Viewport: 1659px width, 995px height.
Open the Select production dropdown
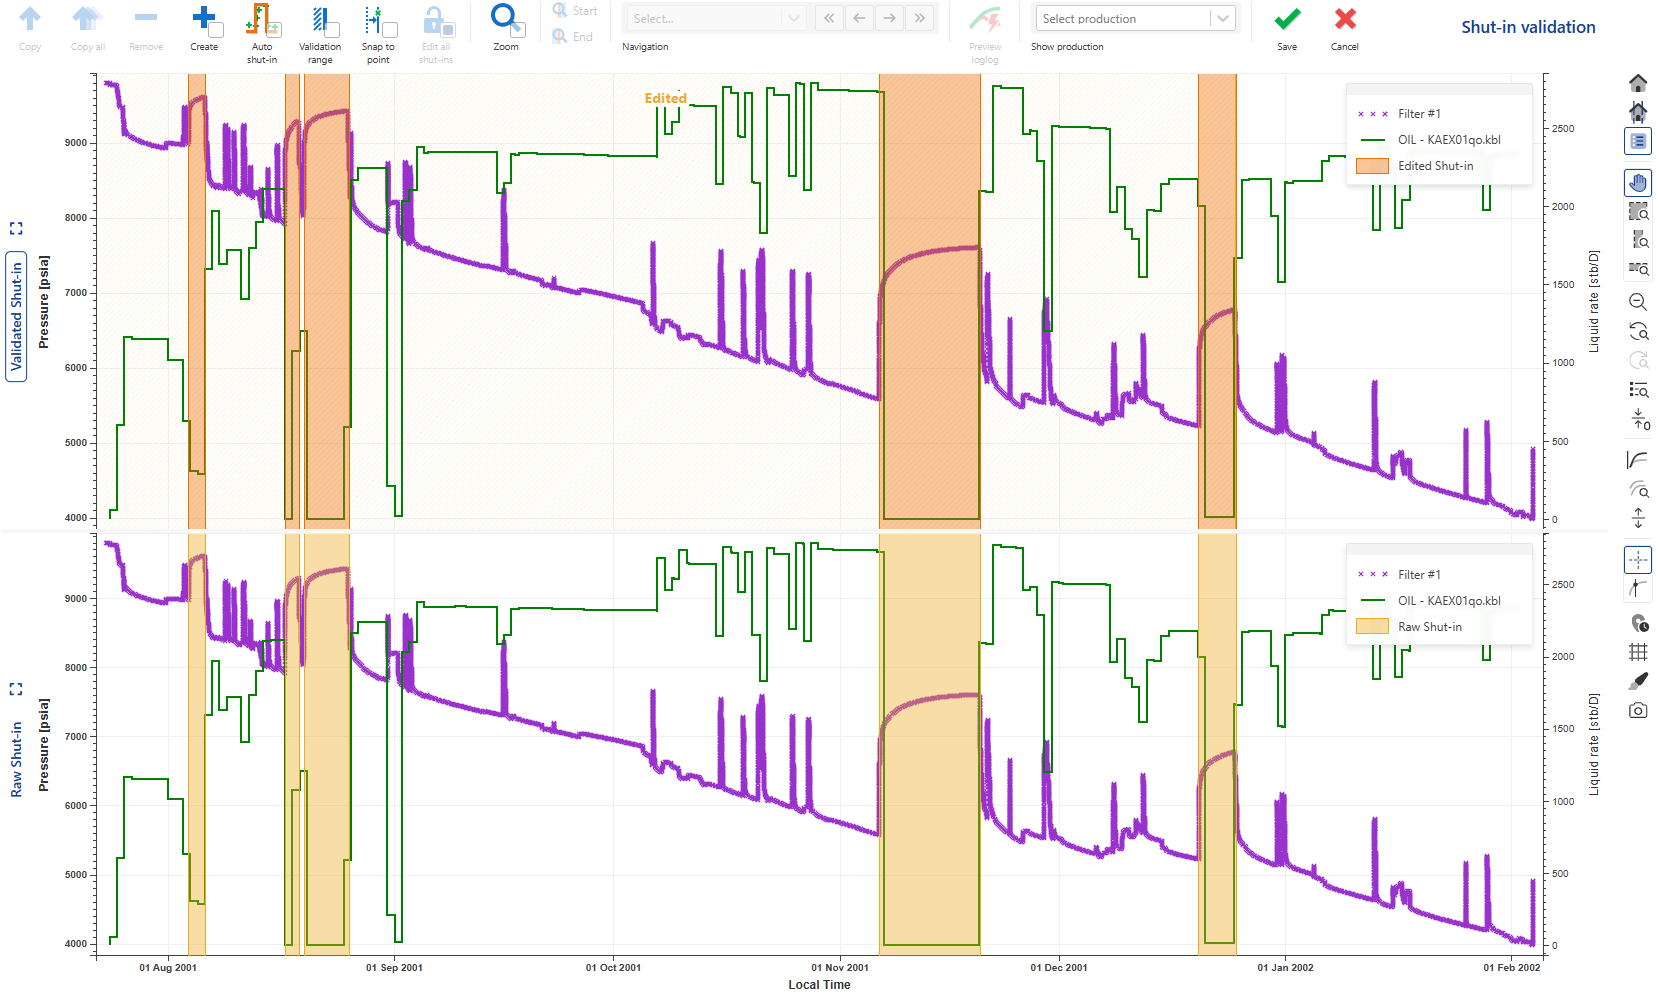pyautogui.click(x=1135, y=19)
